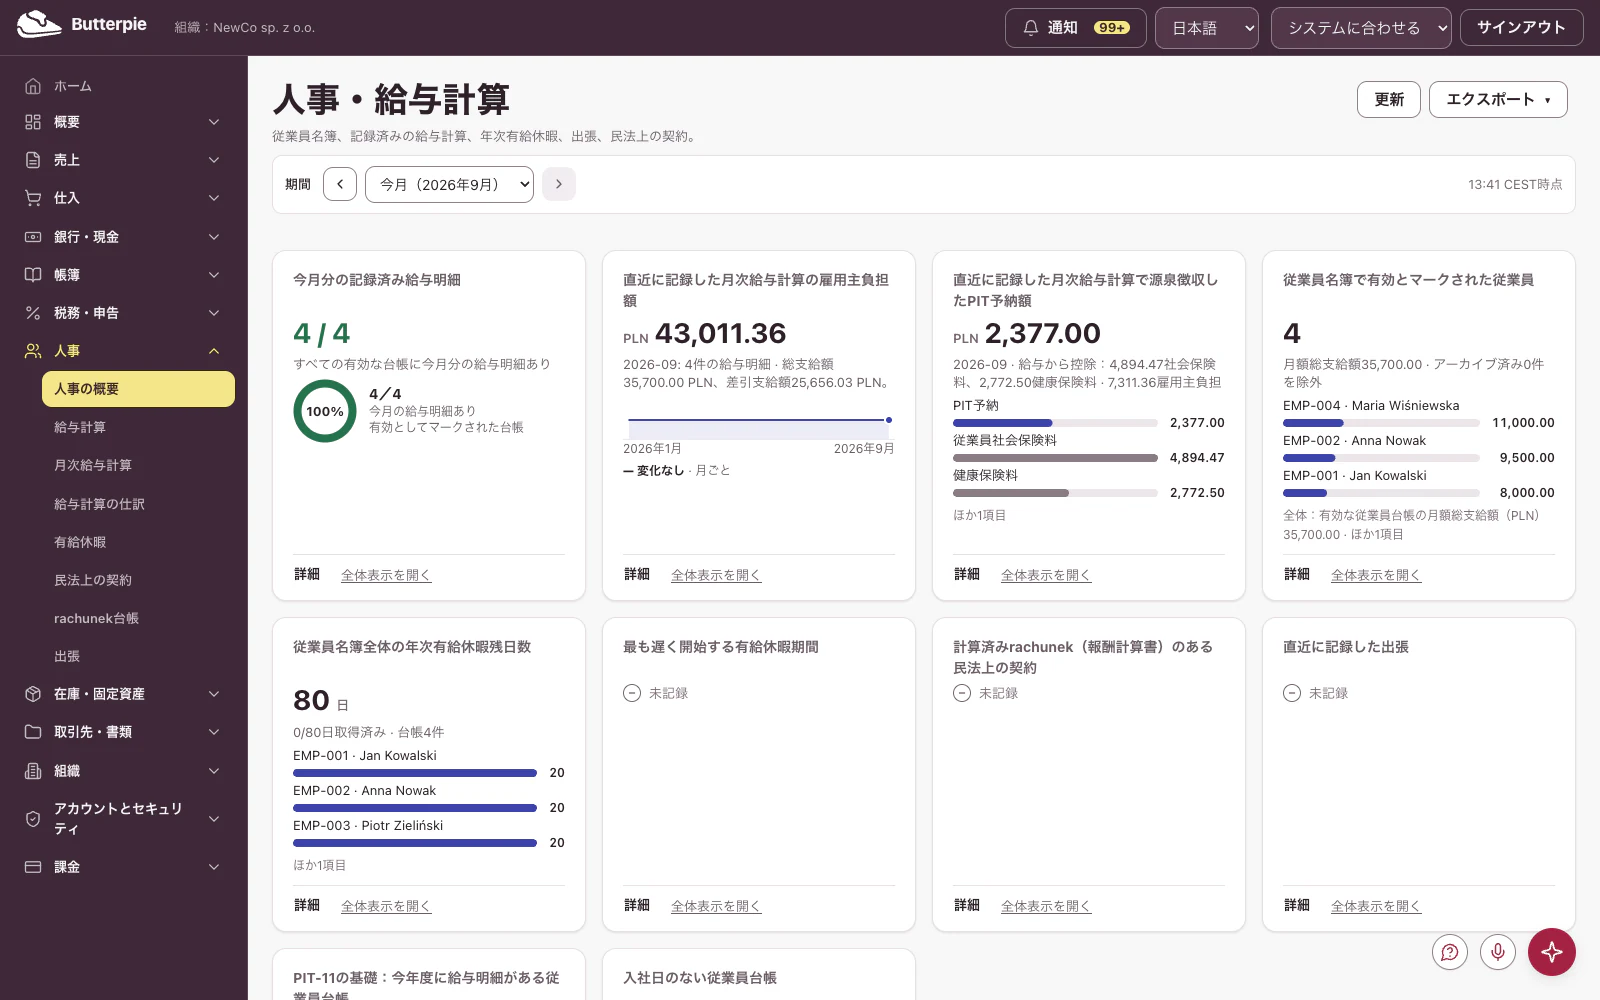Click the 税務・申告 percent icon
Image resolution: width=1600 pixels, height=1000 pixels.
(33, 313)
